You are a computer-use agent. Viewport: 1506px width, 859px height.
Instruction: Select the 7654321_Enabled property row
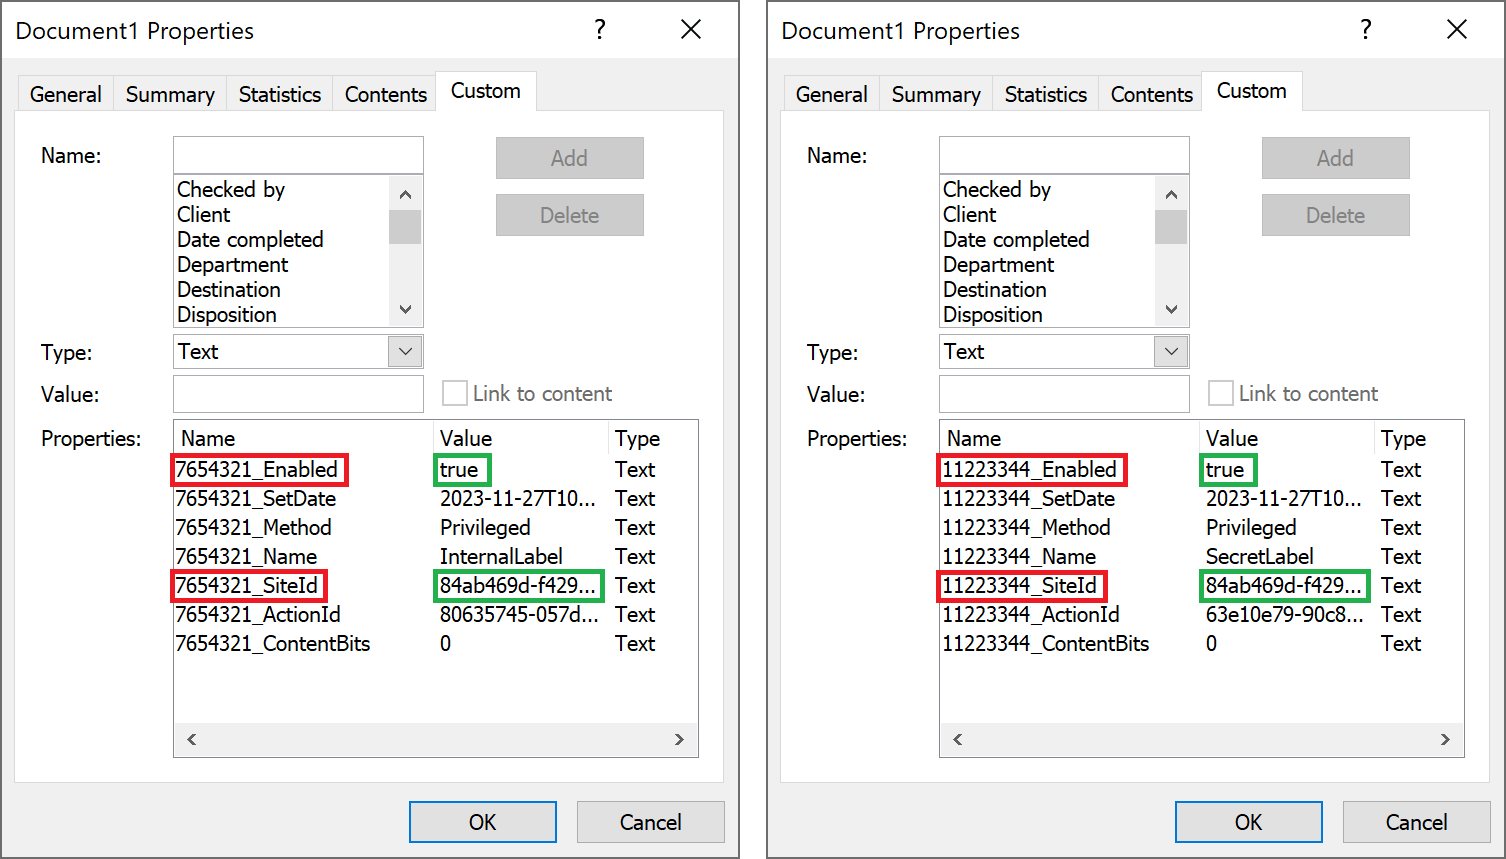tap(259, 469)
